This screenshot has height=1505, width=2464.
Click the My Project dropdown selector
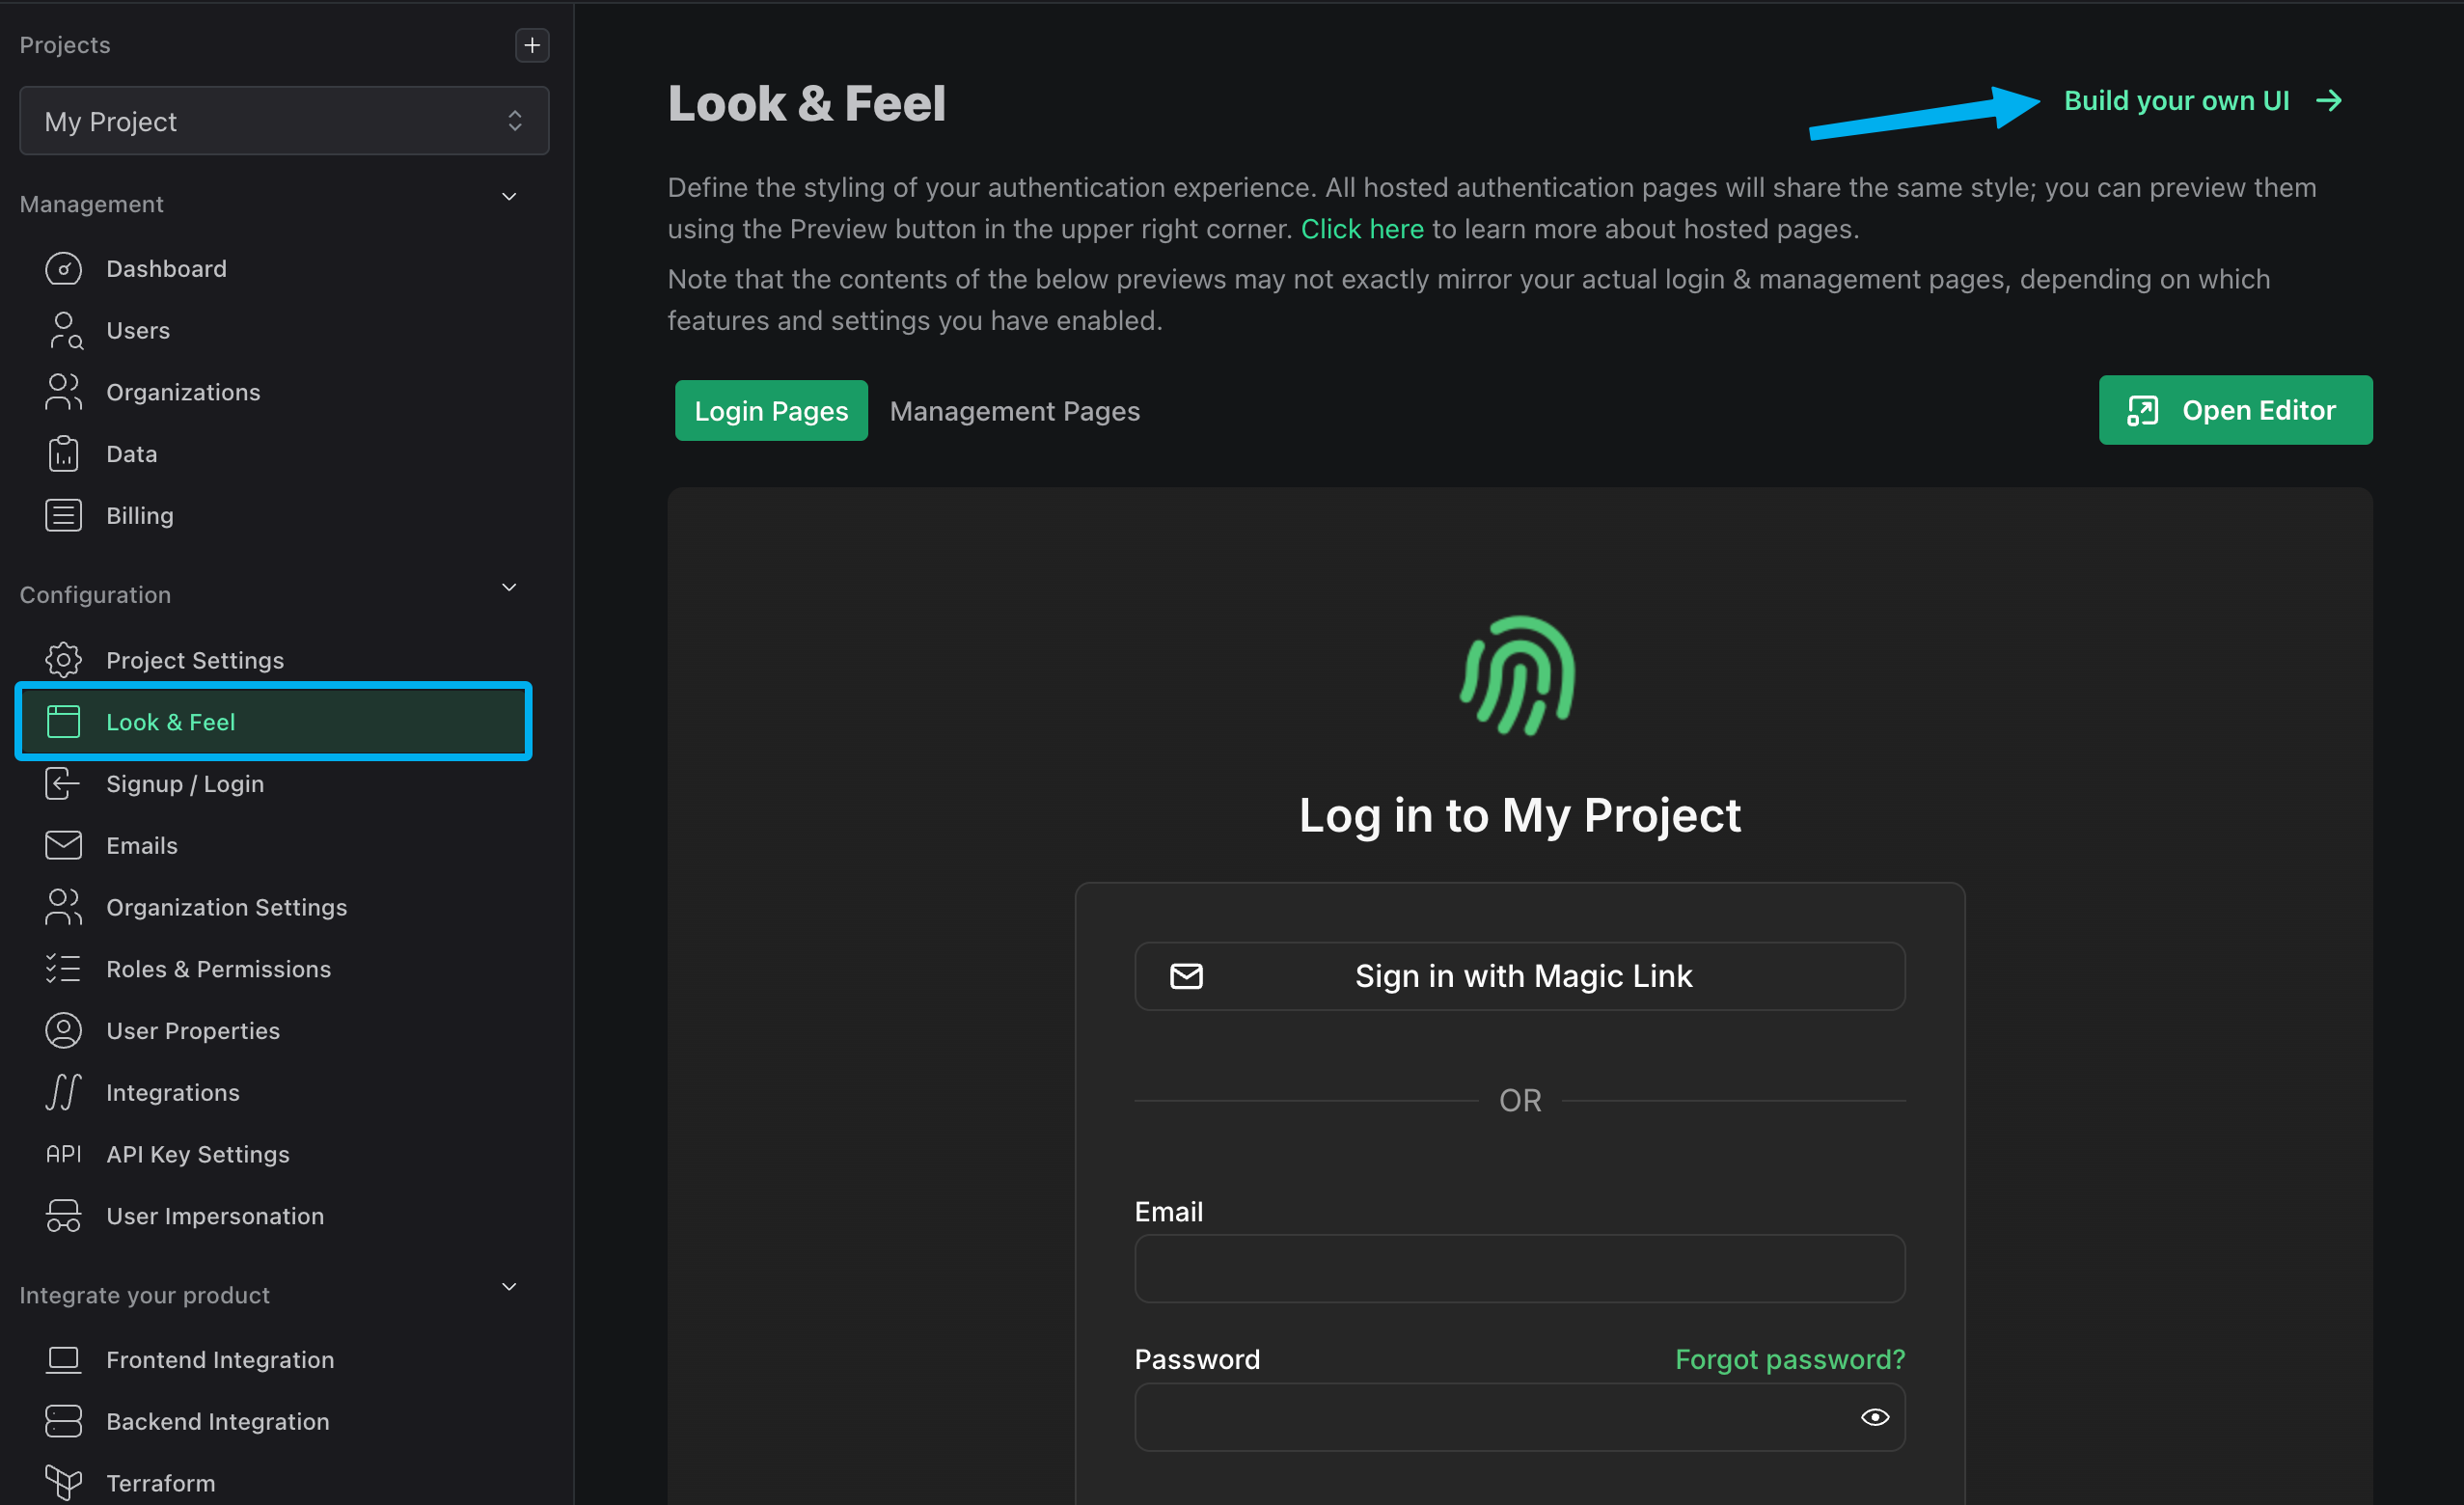[x=282, y=120]
